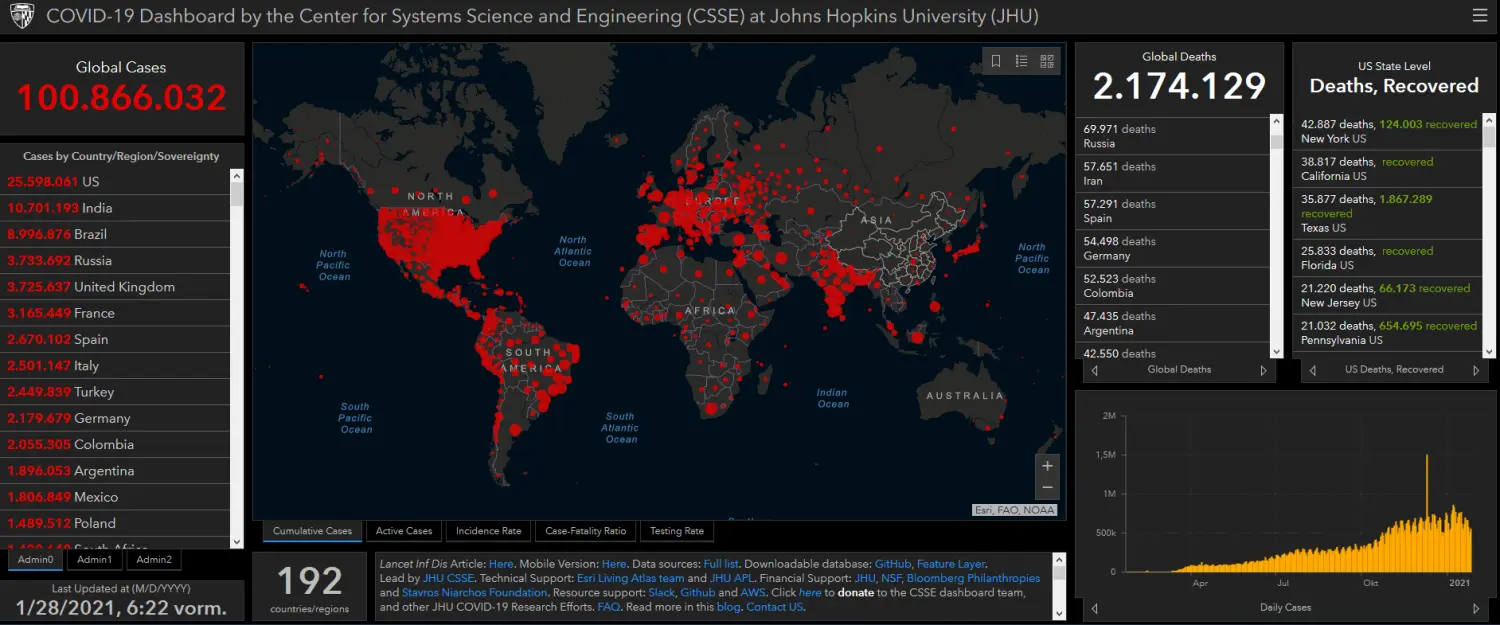Open the Basemap gallery grid icon
Image resolution: width=1500 pixels, height=625 pixels.
tap(1047, 61)
